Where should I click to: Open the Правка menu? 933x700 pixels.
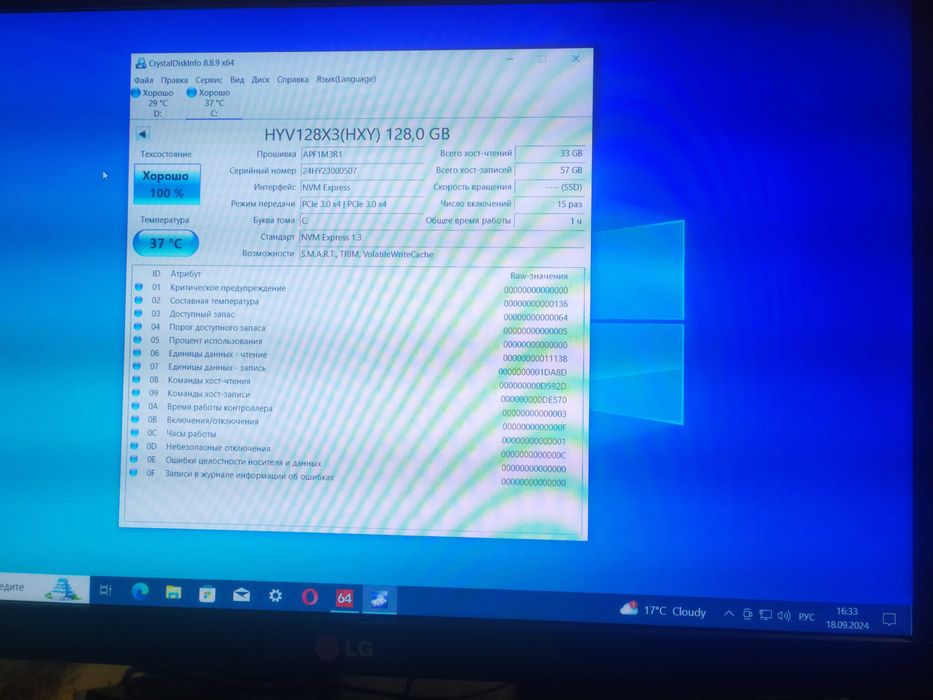click(x=174, y=80)
